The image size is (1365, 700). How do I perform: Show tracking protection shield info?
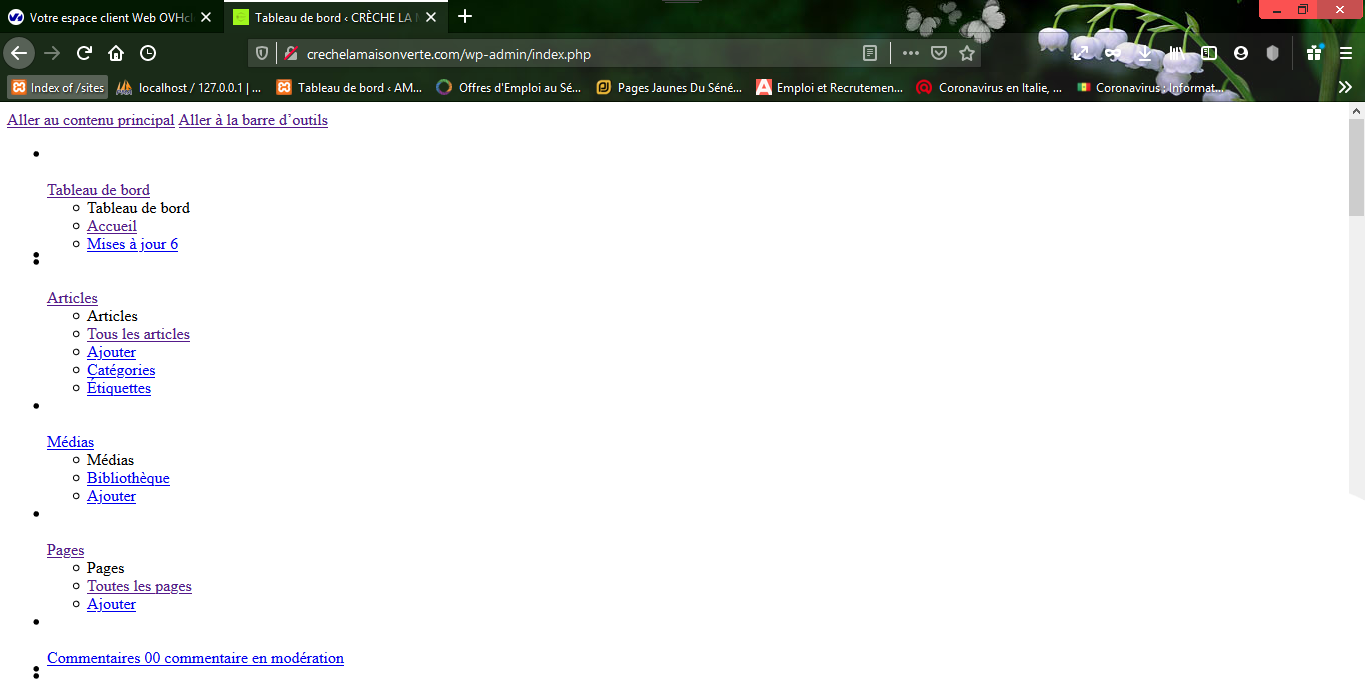point(262,54)
